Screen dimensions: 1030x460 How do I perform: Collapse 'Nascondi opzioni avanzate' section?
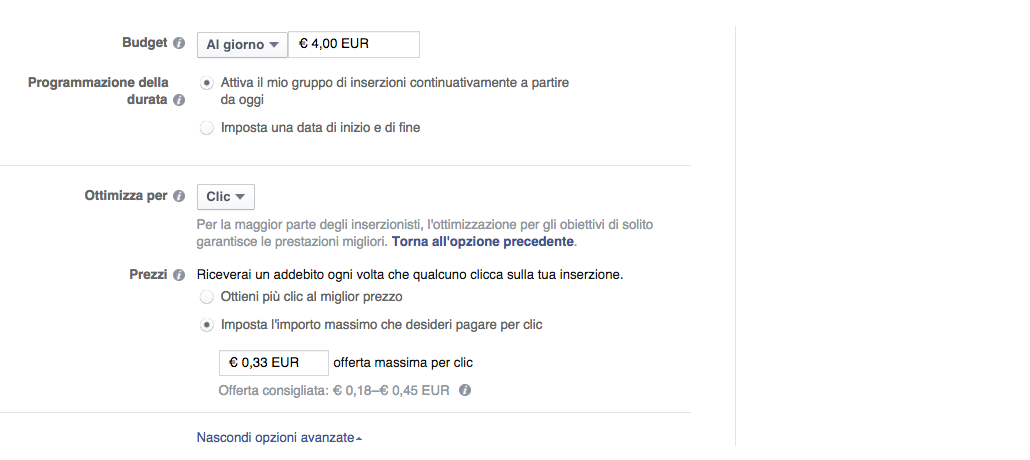pos(279,438)
